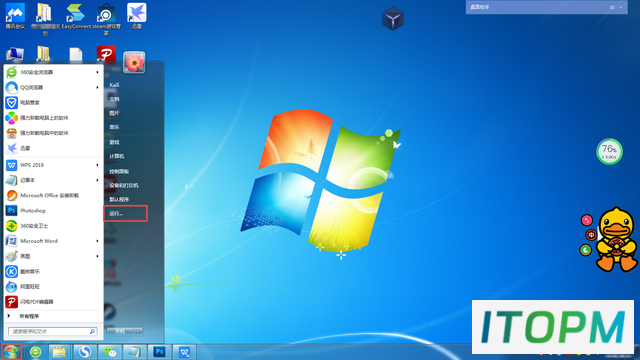The height and width of the screenshot is (360, 640).
Task: Open the Notepad taskbar icon
Action: (x=134, y=352)
